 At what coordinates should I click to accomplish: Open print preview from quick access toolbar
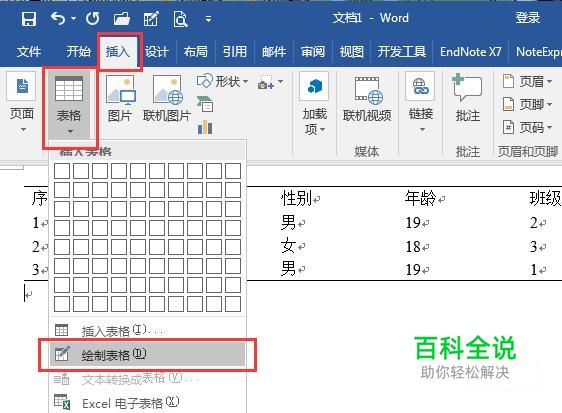[x=180, y=19]
